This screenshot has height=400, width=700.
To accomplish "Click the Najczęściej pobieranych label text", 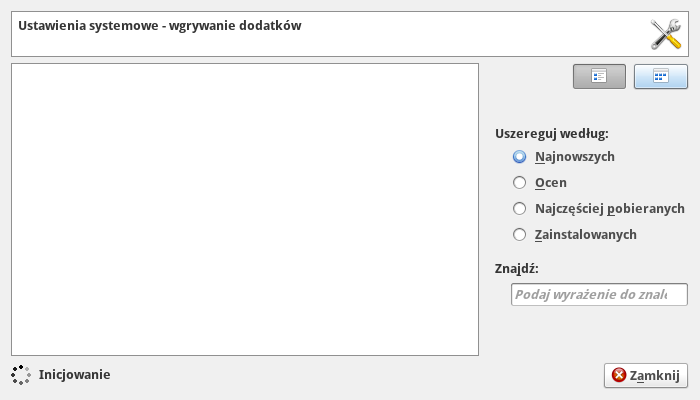I will pos(609,209).
